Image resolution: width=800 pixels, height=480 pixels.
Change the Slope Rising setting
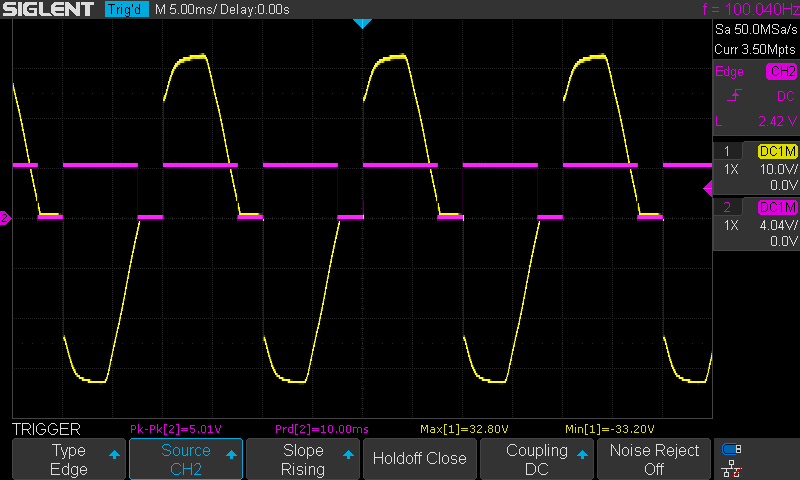point(303,459)
